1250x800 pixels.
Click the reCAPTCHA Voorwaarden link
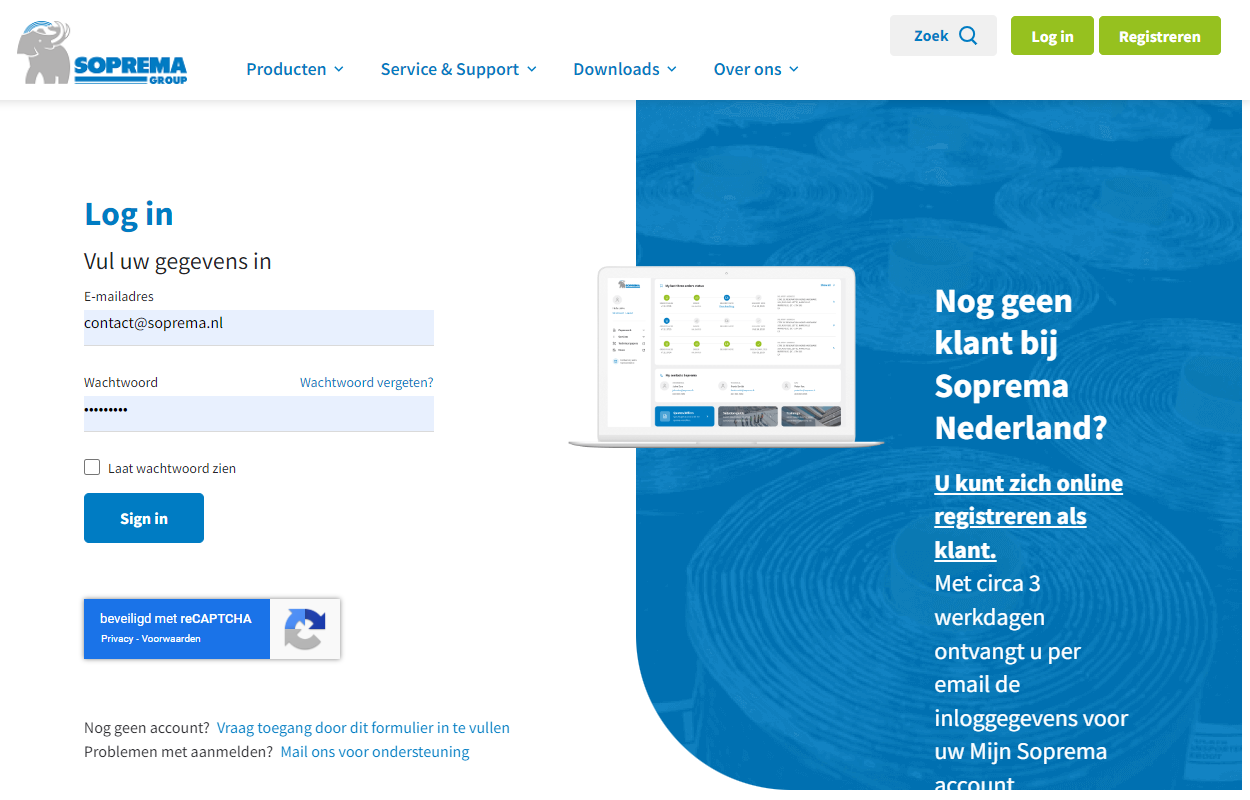(x=171, y=639)
